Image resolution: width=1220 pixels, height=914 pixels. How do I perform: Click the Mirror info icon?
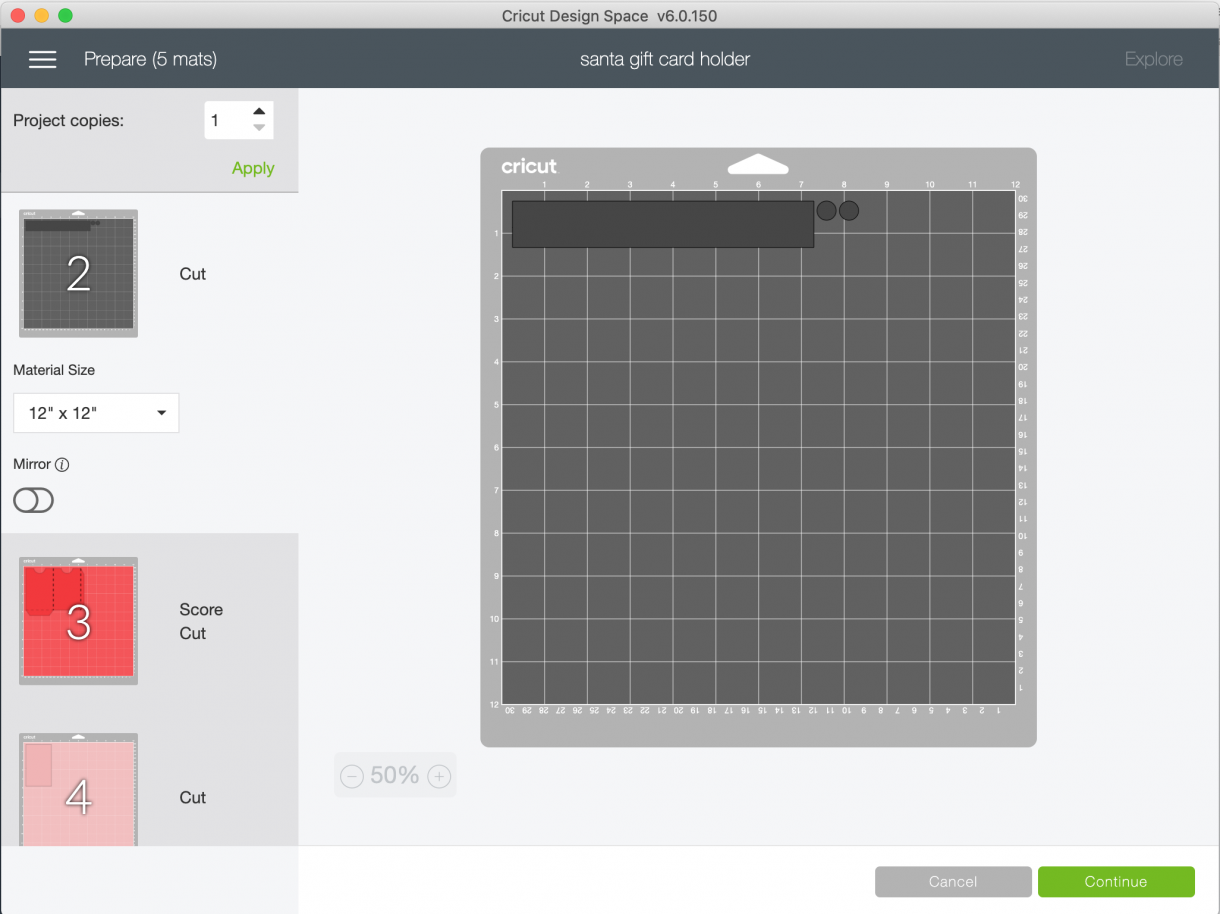click(x=62, y=465)
